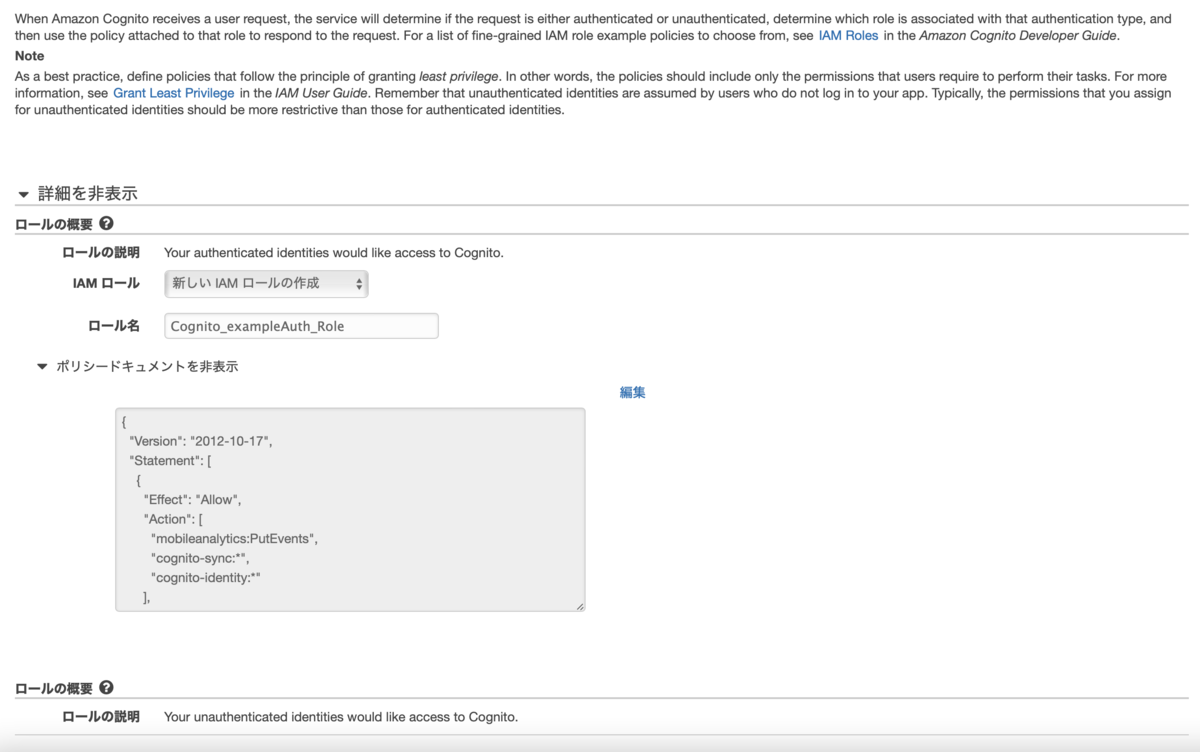The width and height of the screenshot is (1200, 752).
Task: Open the Grant Least Privilege link
Action: tap(174, 93)
